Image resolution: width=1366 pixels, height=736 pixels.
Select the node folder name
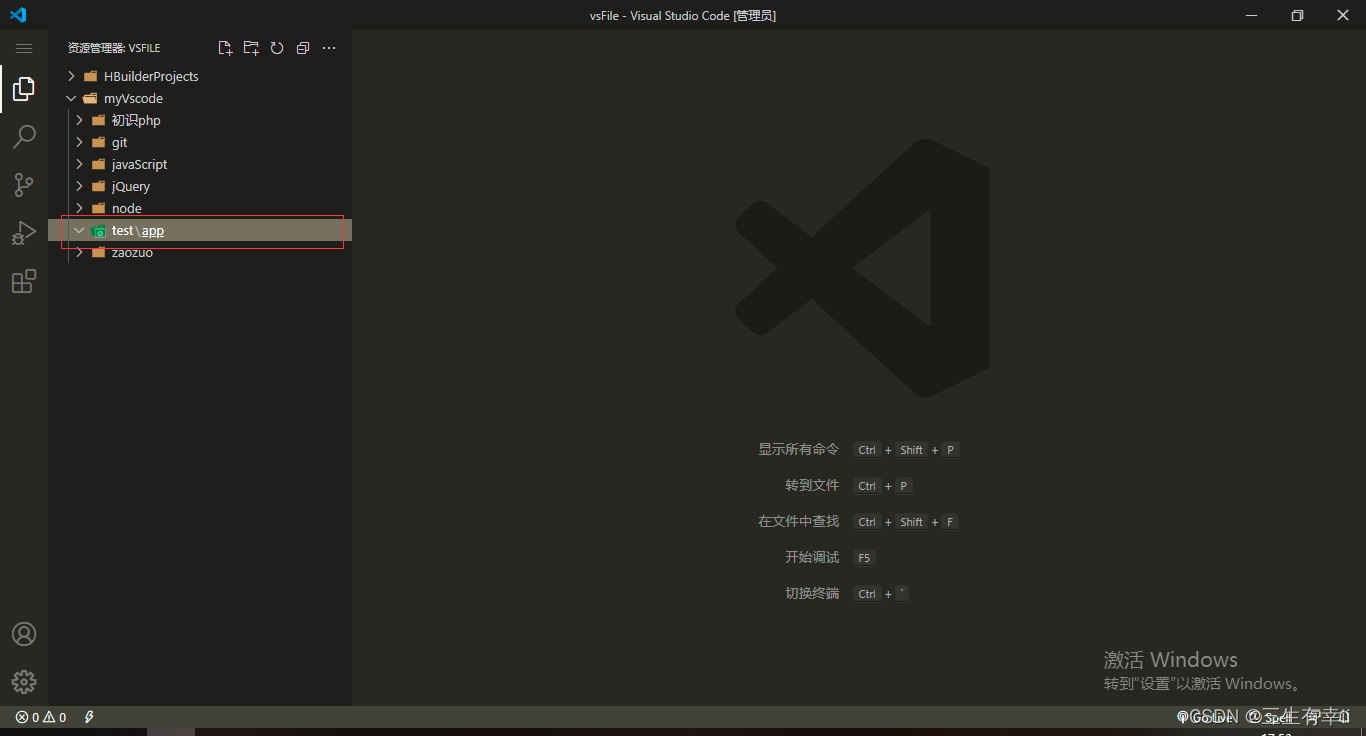coord(127,208)
